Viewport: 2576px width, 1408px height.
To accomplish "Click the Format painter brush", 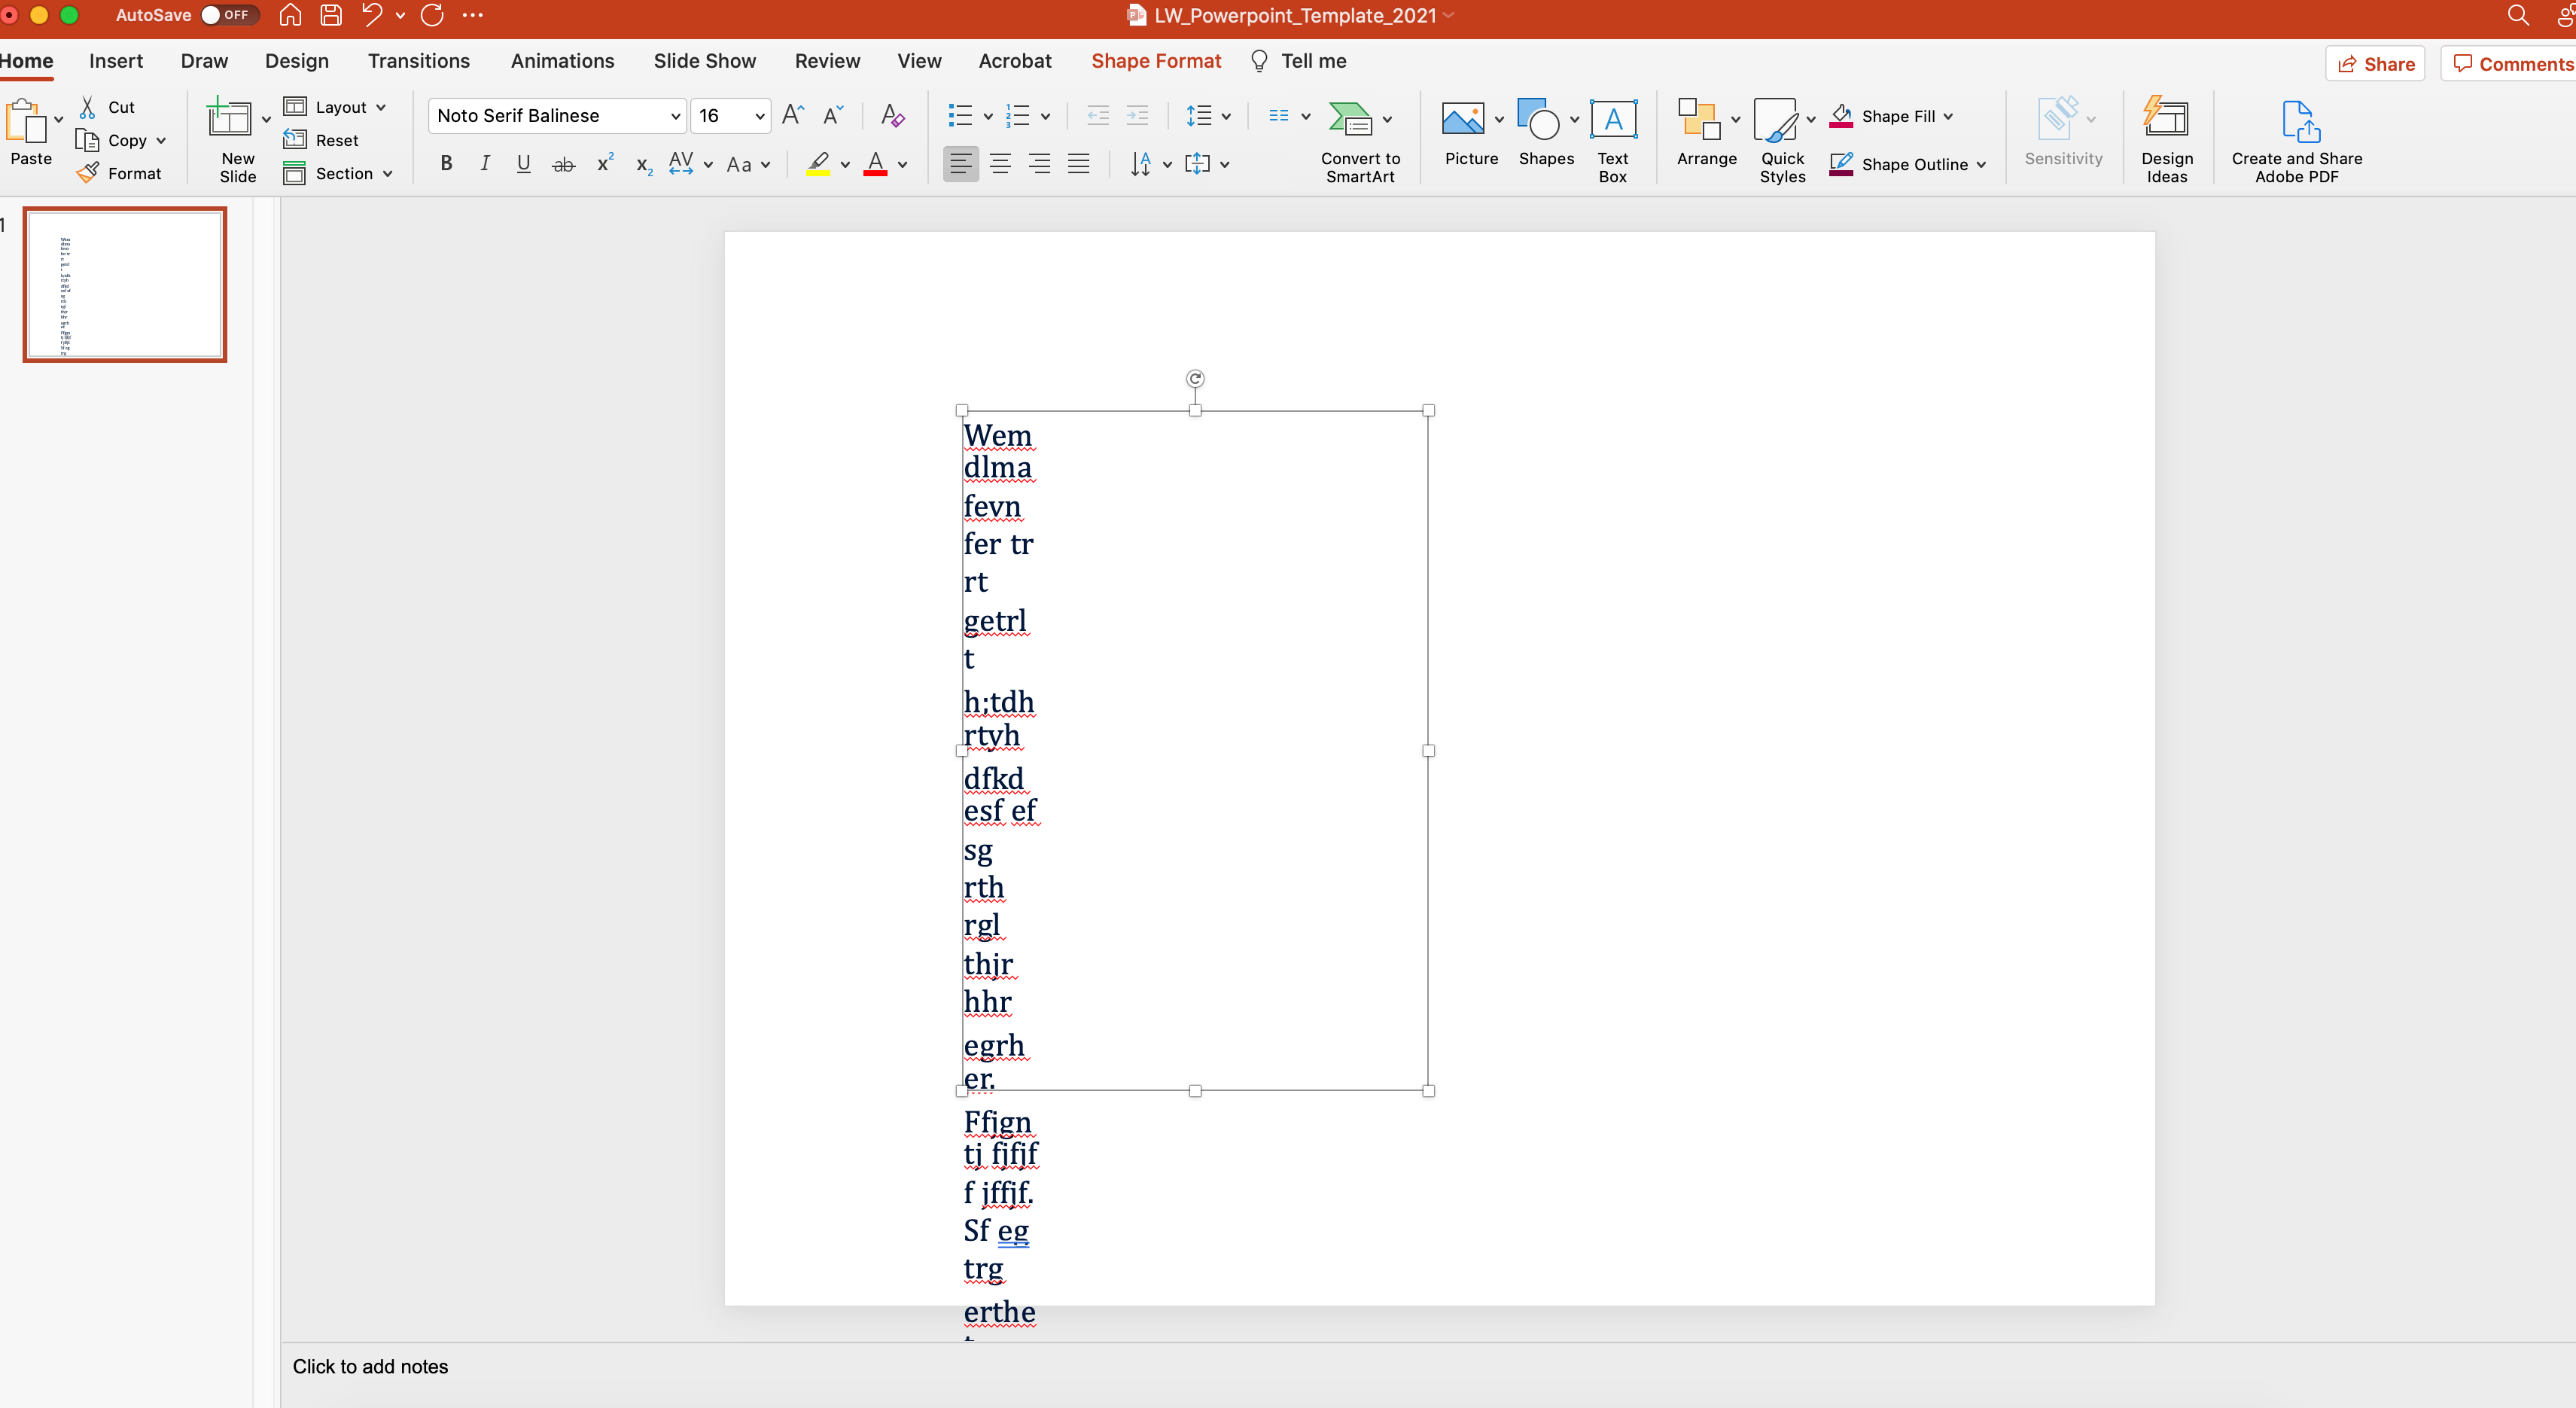I will [x=89, y=173].
